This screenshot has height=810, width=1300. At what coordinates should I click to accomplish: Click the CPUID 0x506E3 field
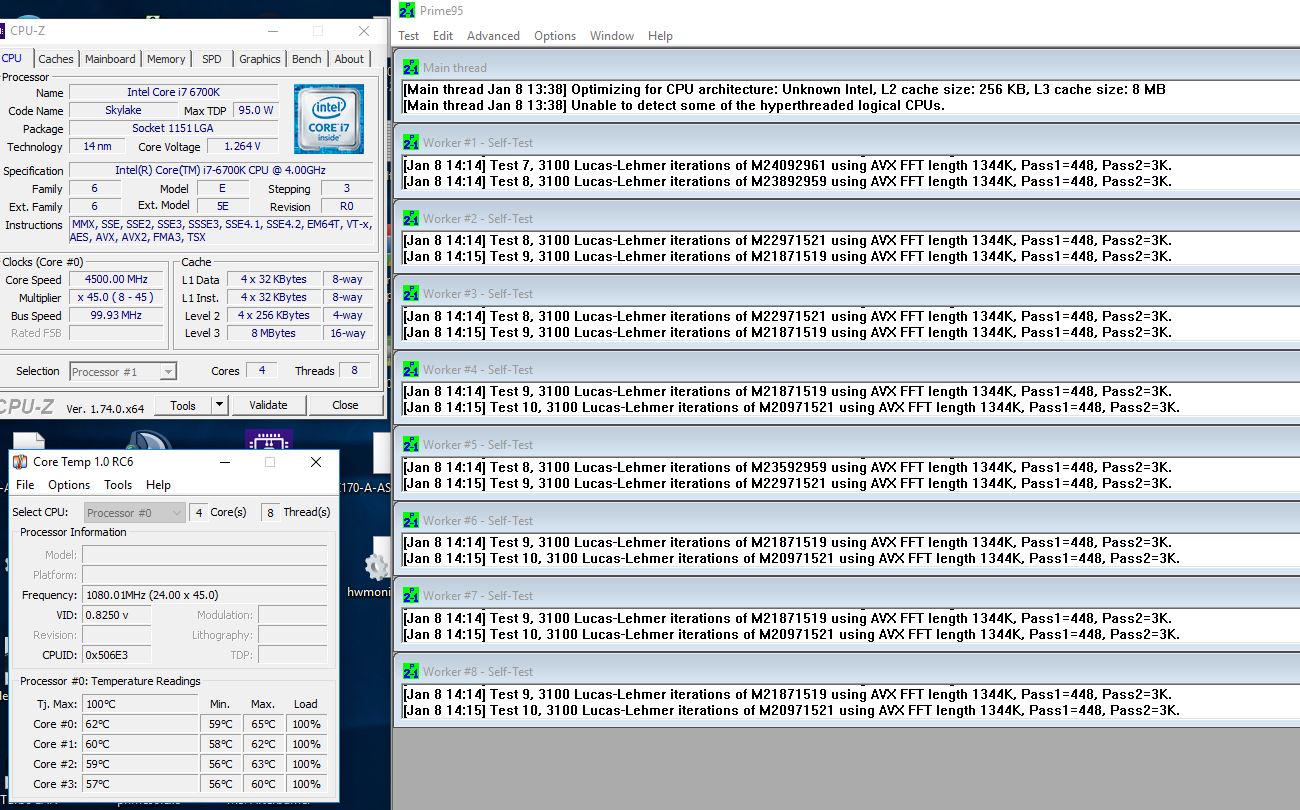(116, 655)
